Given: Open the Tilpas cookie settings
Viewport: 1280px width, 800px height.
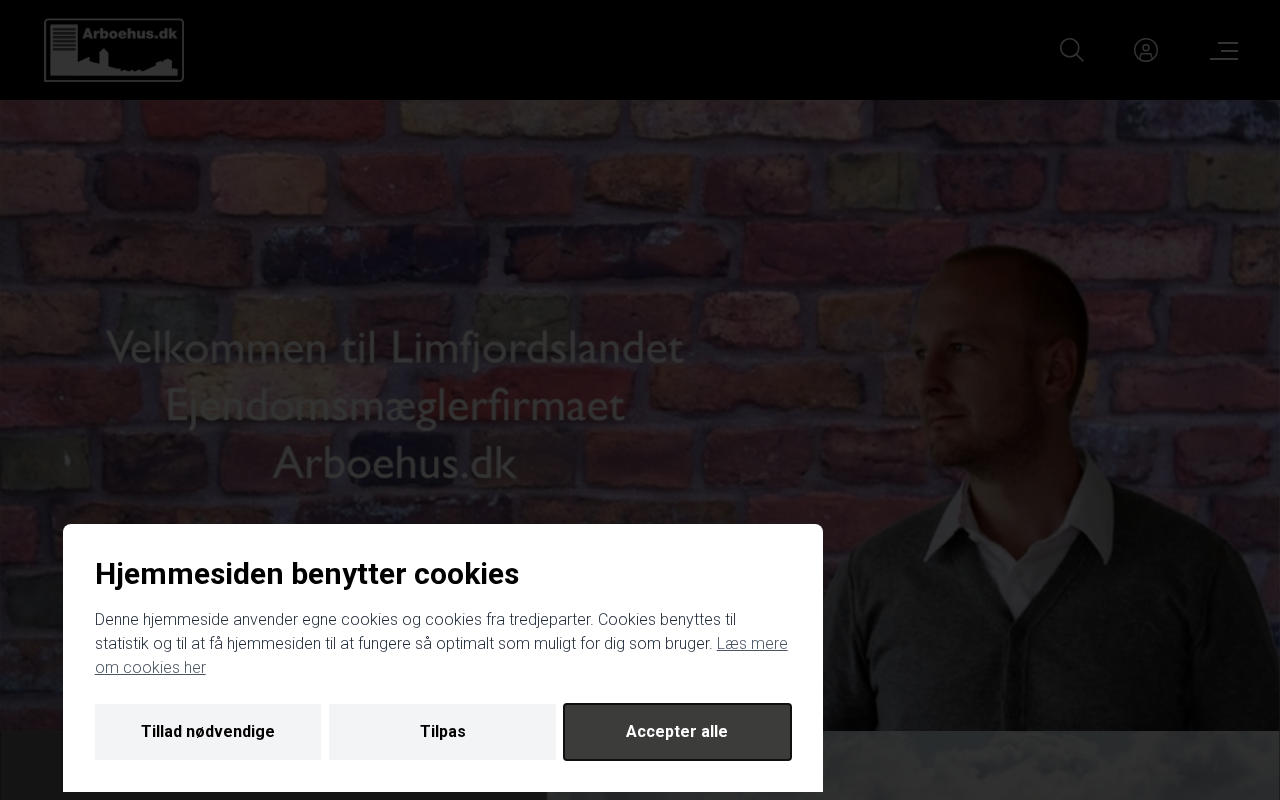Looking at the screenshot, I should [442, 732].
